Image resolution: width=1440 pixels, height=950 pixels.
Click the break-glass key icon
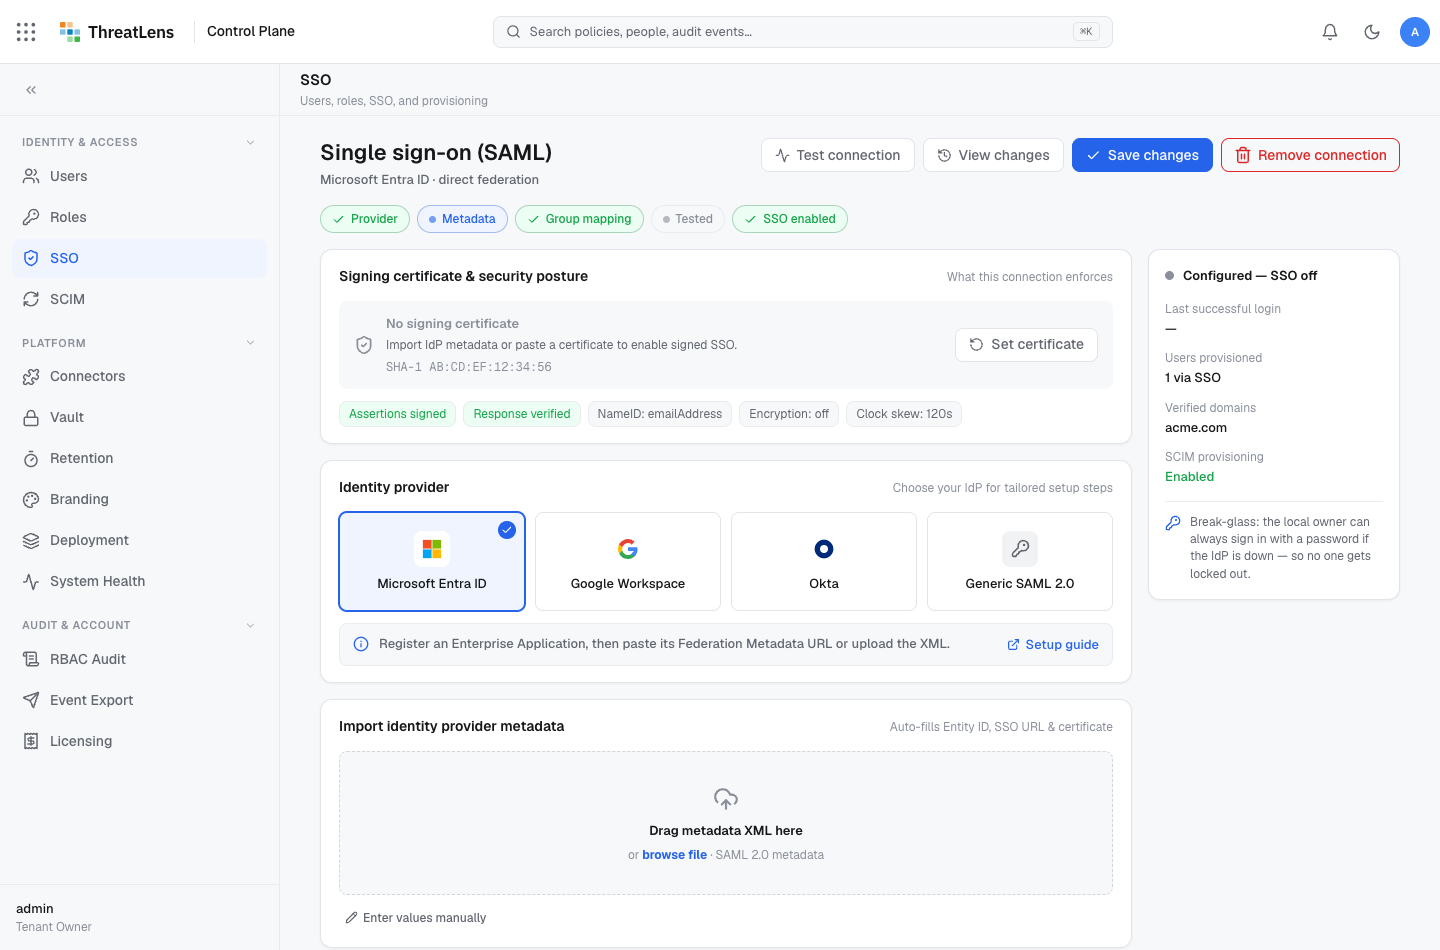point(1173,523)
